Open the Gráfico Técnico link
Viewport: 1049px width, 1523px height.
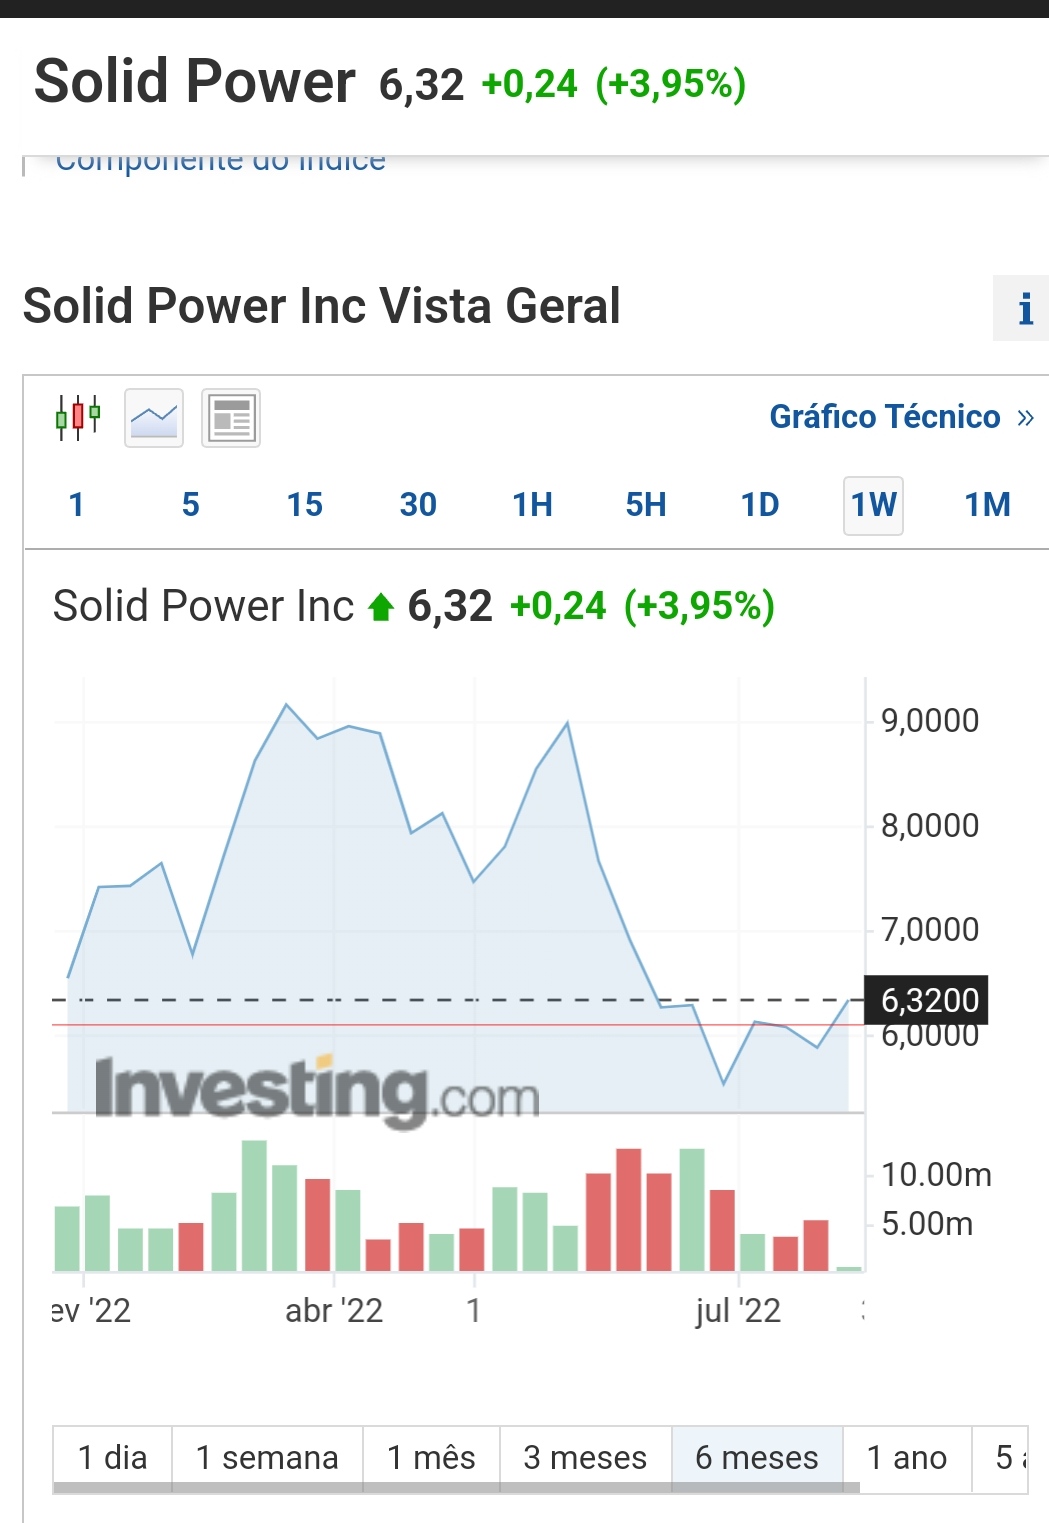click(900, 416)
